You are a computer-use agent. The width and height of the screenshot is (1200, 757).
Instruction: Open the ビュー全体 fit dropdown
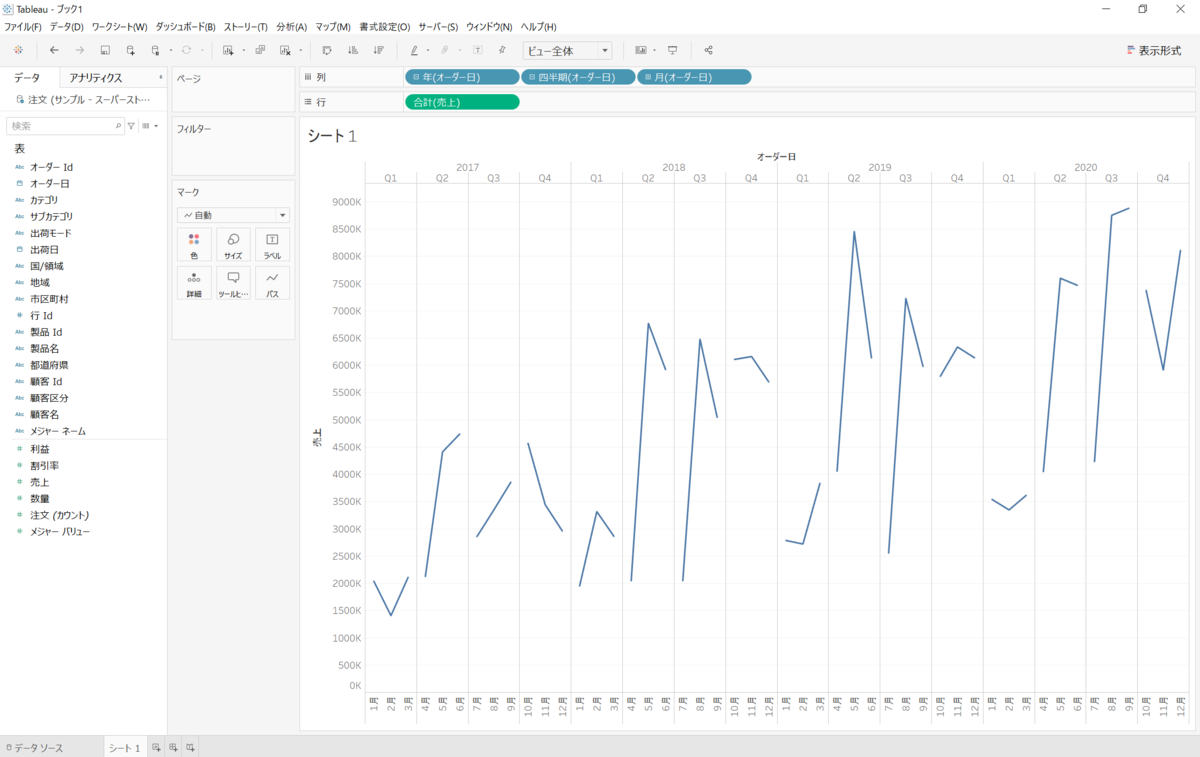[566, 51]
